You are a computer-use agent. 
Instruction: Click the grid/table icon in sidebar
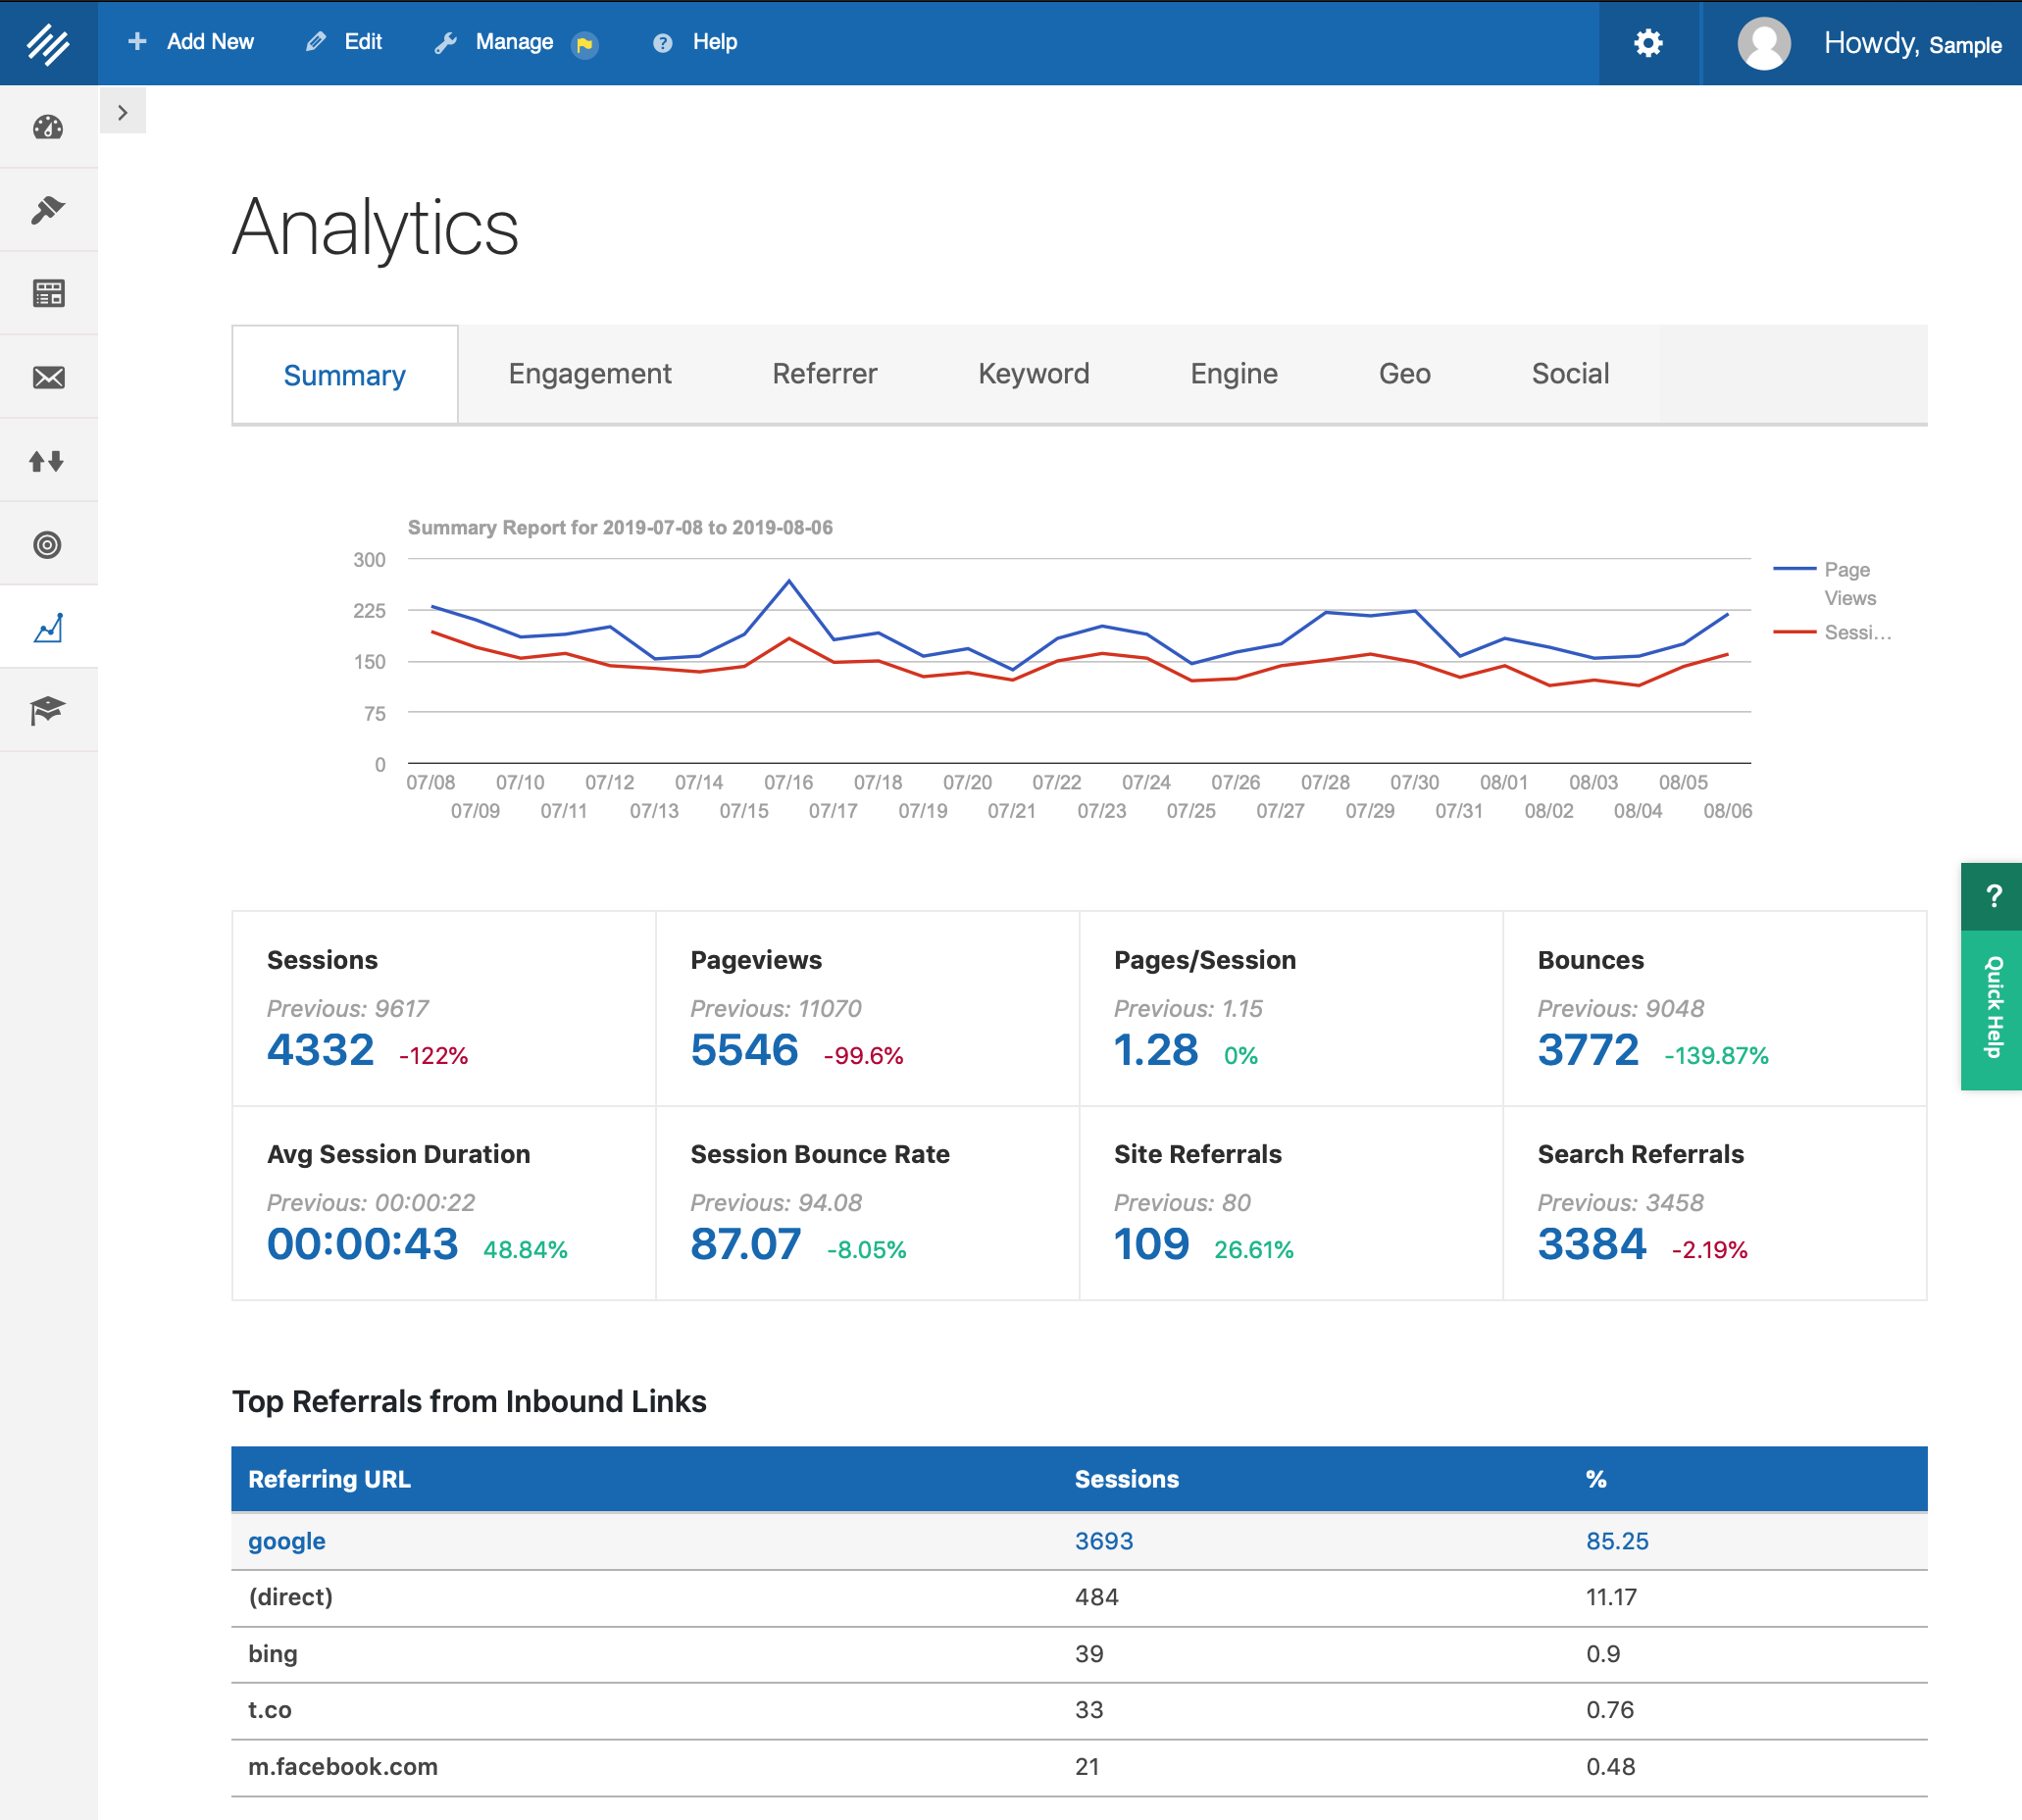click(x=47, y=291)
